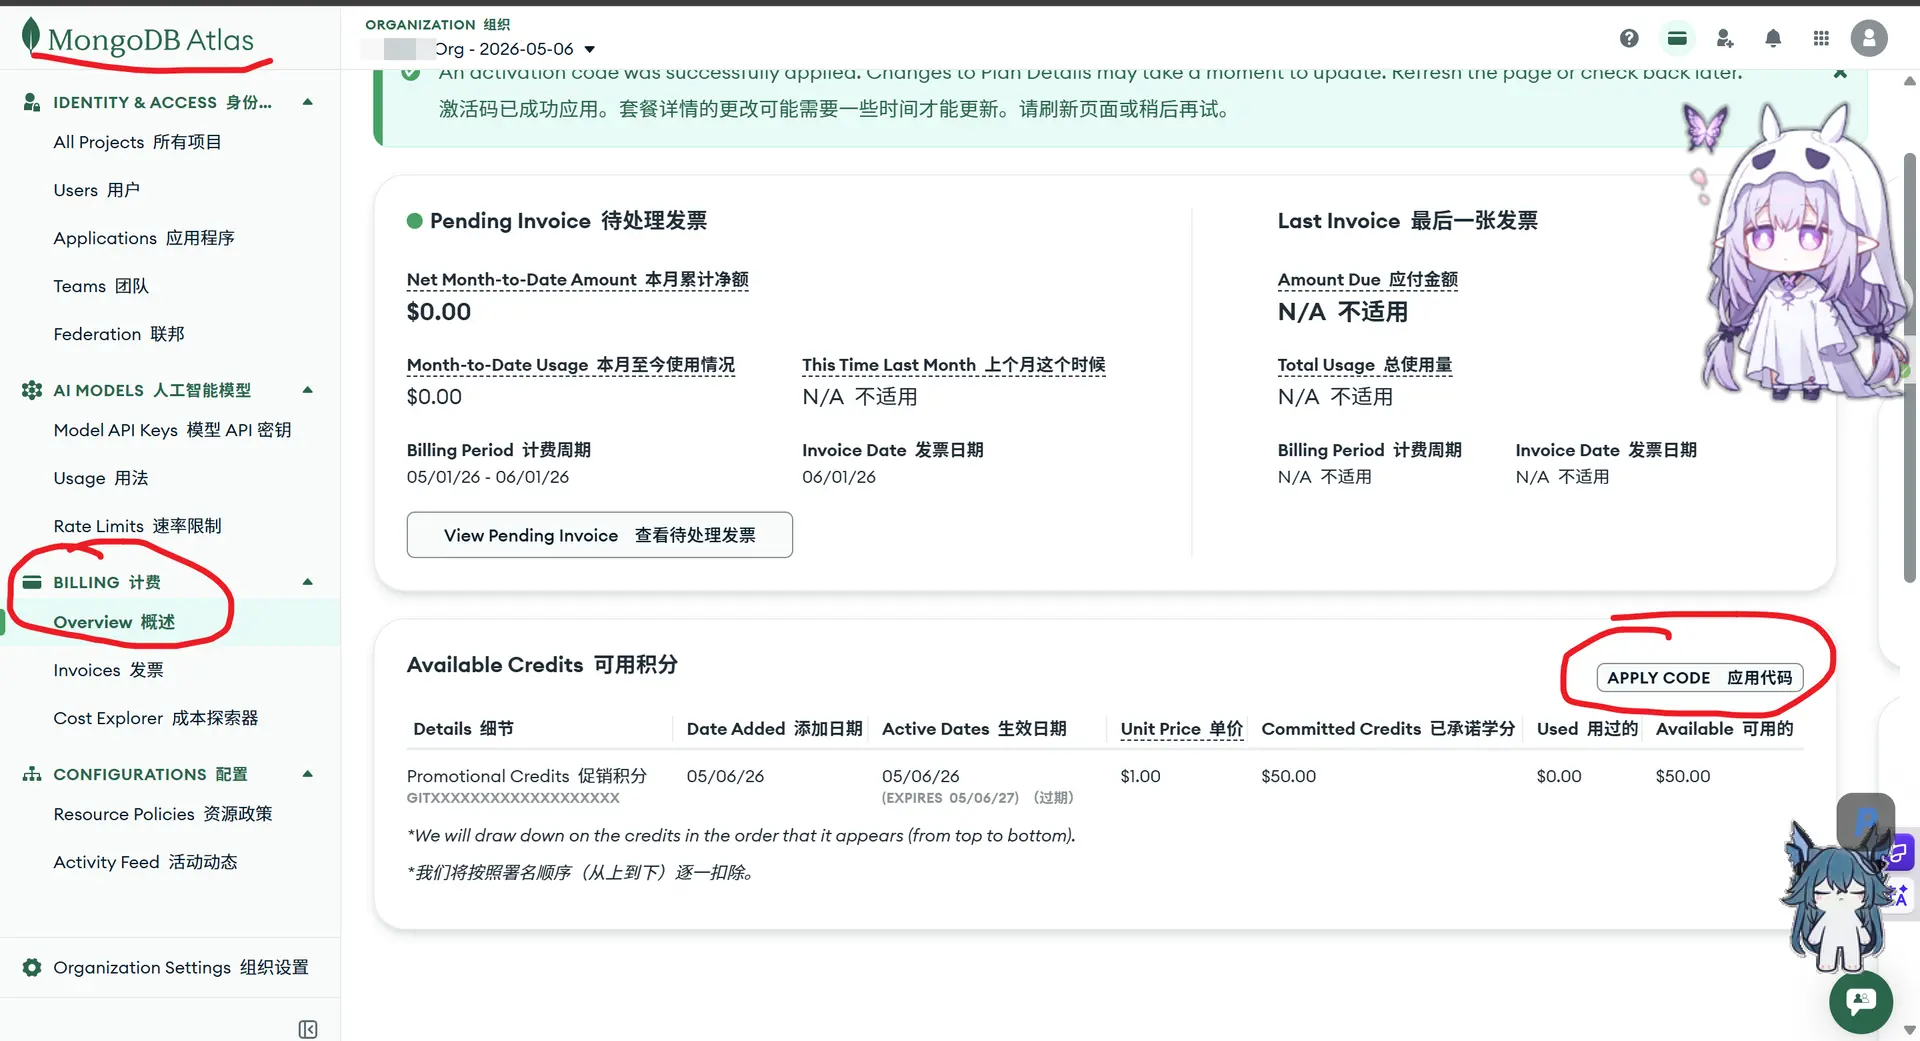This screenshot has height=1041, width=1920.
Task: Click the Available Credits heading
Action: pos(542,665)
